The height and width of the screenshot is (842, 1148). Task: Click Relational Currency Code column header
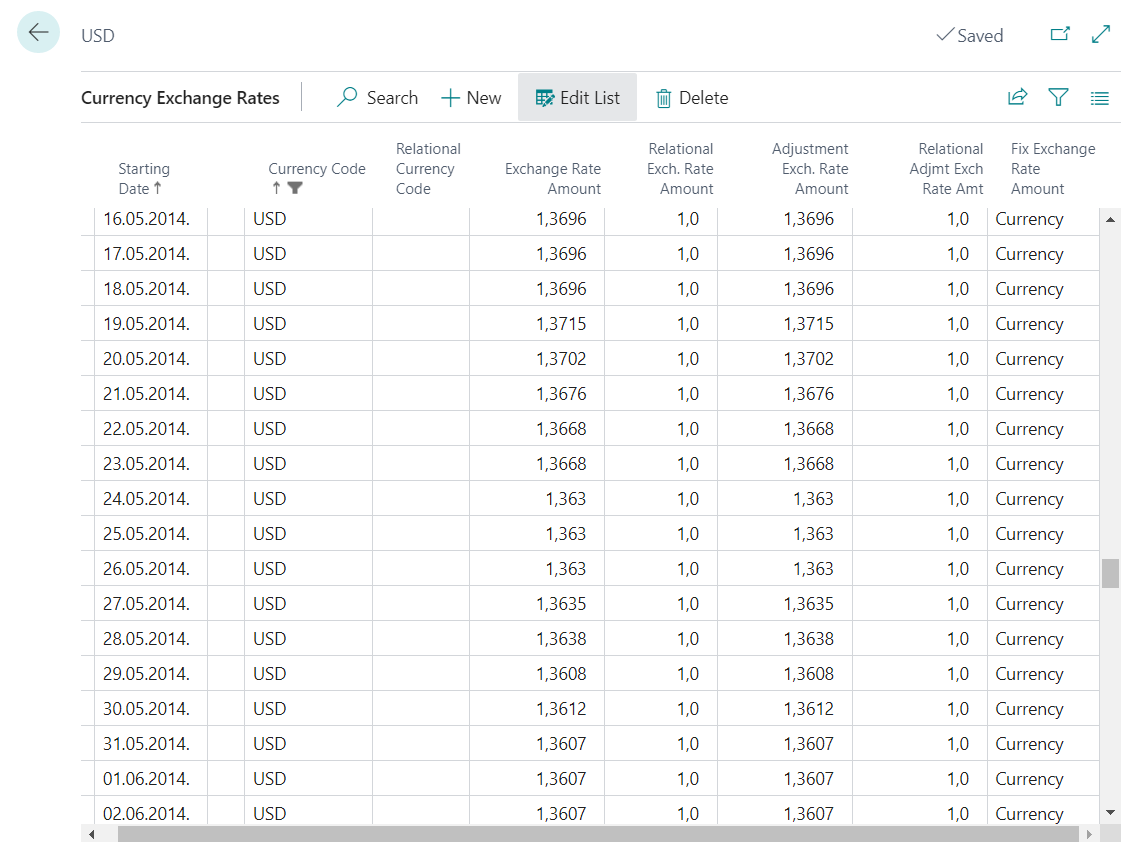click(x=427, y=168)
